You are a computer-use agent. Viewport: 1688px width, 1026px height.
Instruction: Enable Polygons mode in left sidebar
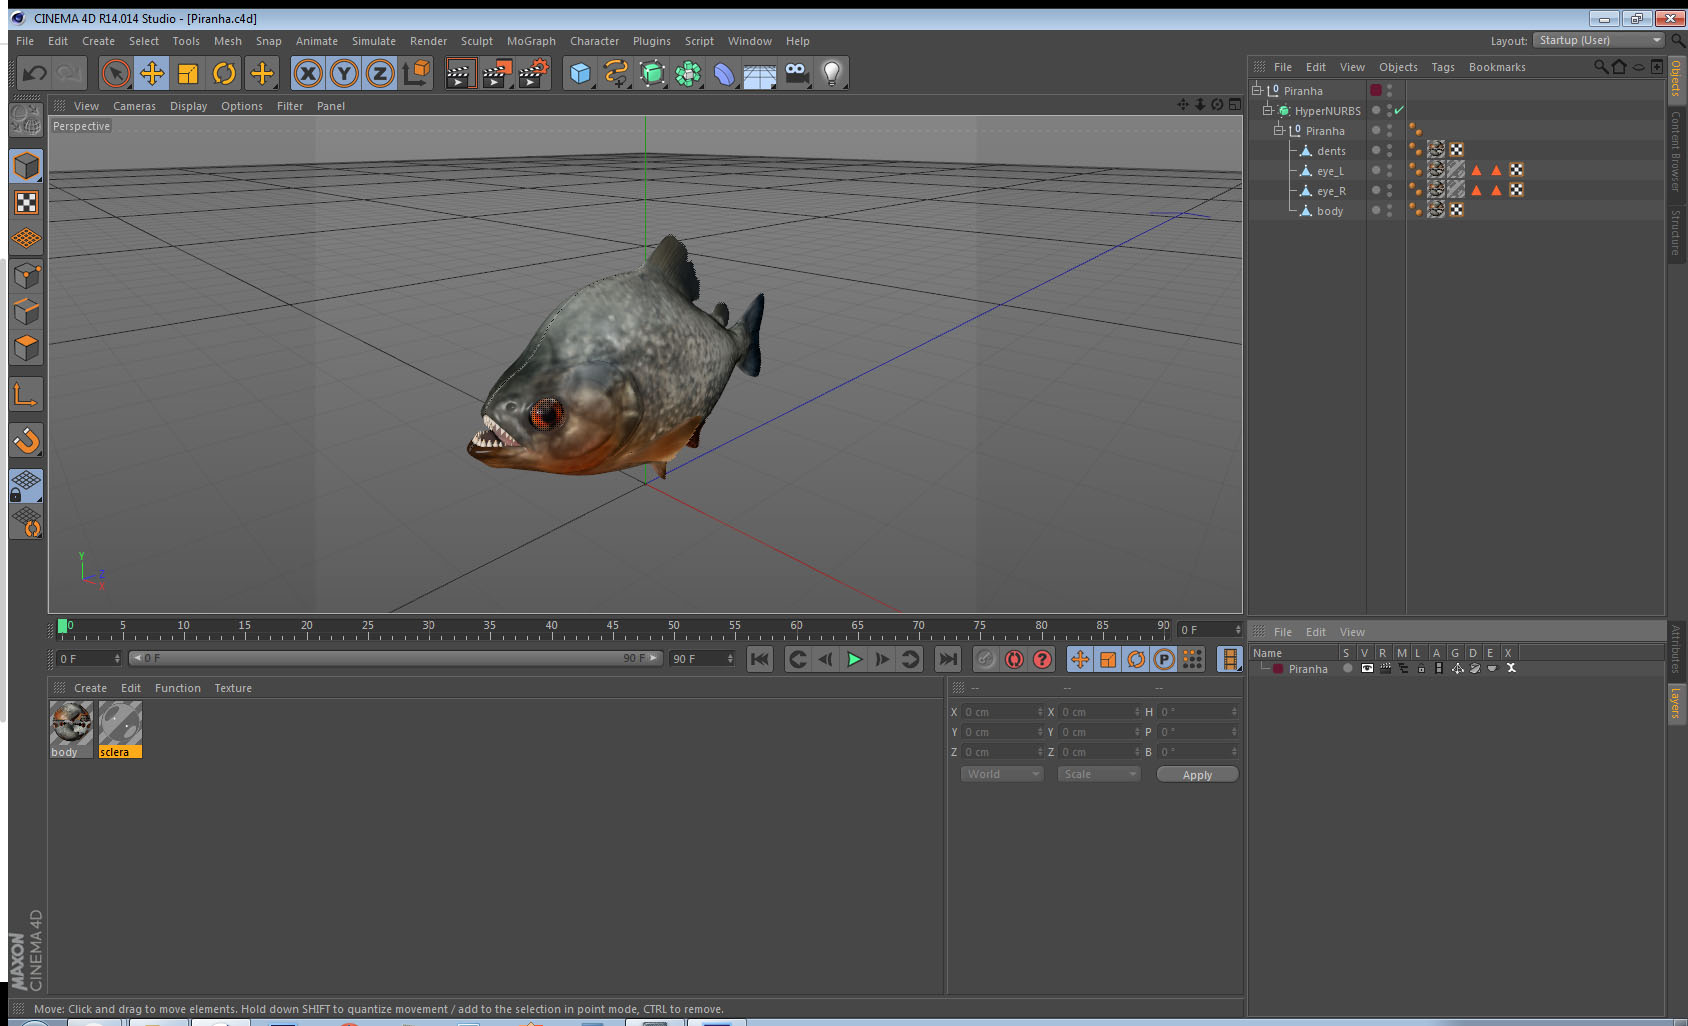coord(26,347)
